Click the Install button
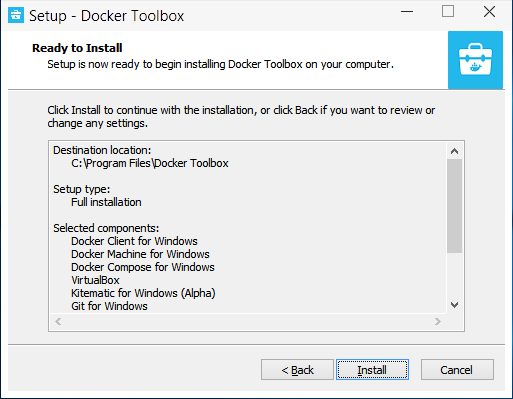 click(372, 369)
